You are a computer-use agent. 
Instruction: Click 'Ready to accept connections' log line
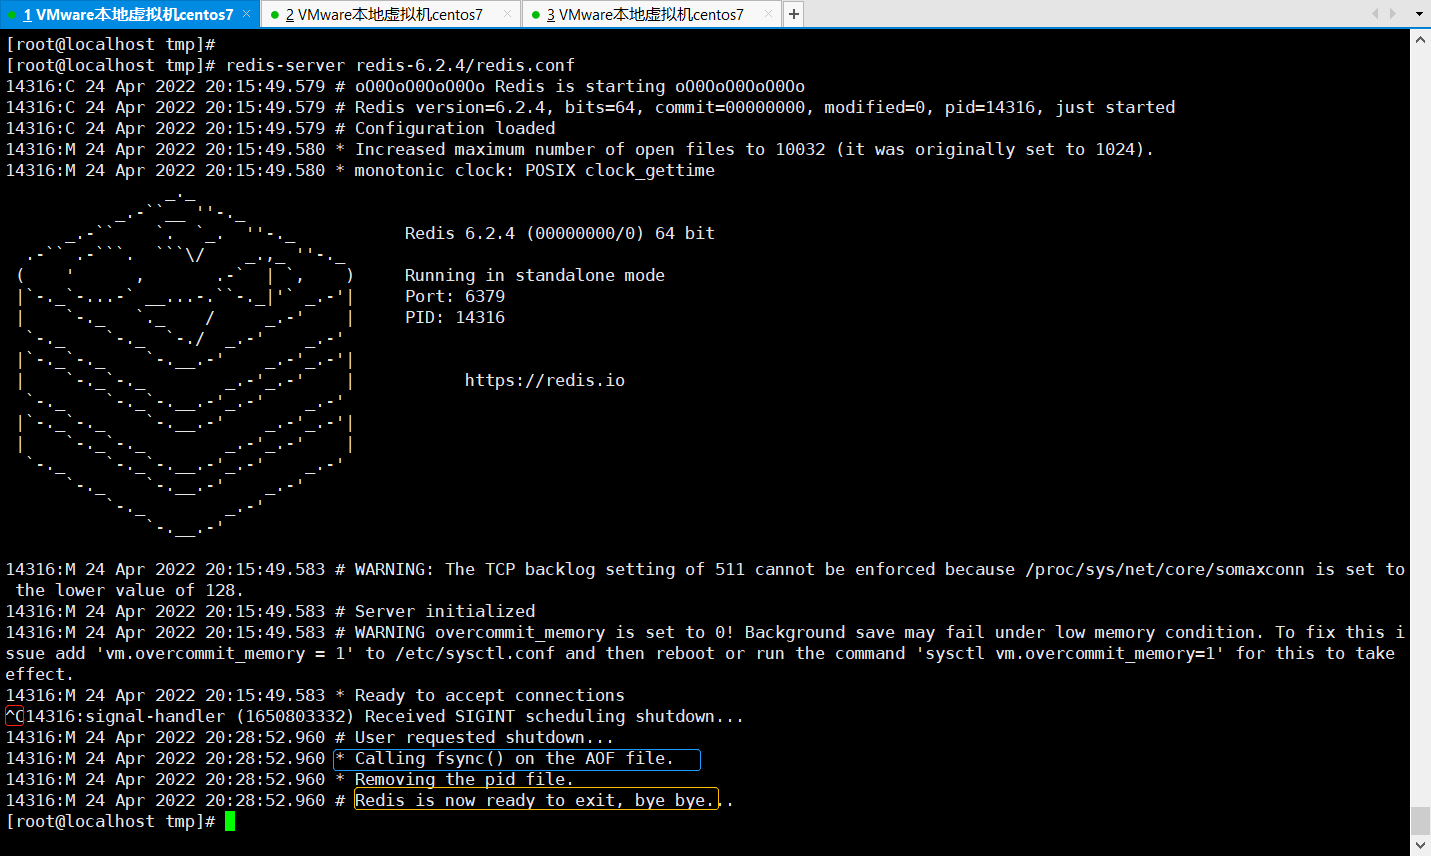pos(490,695)
